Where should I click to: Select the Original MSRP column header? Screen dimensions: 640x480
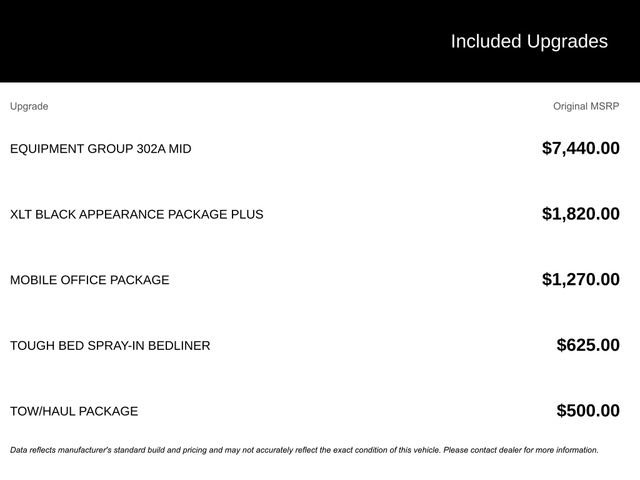point(586,106)
